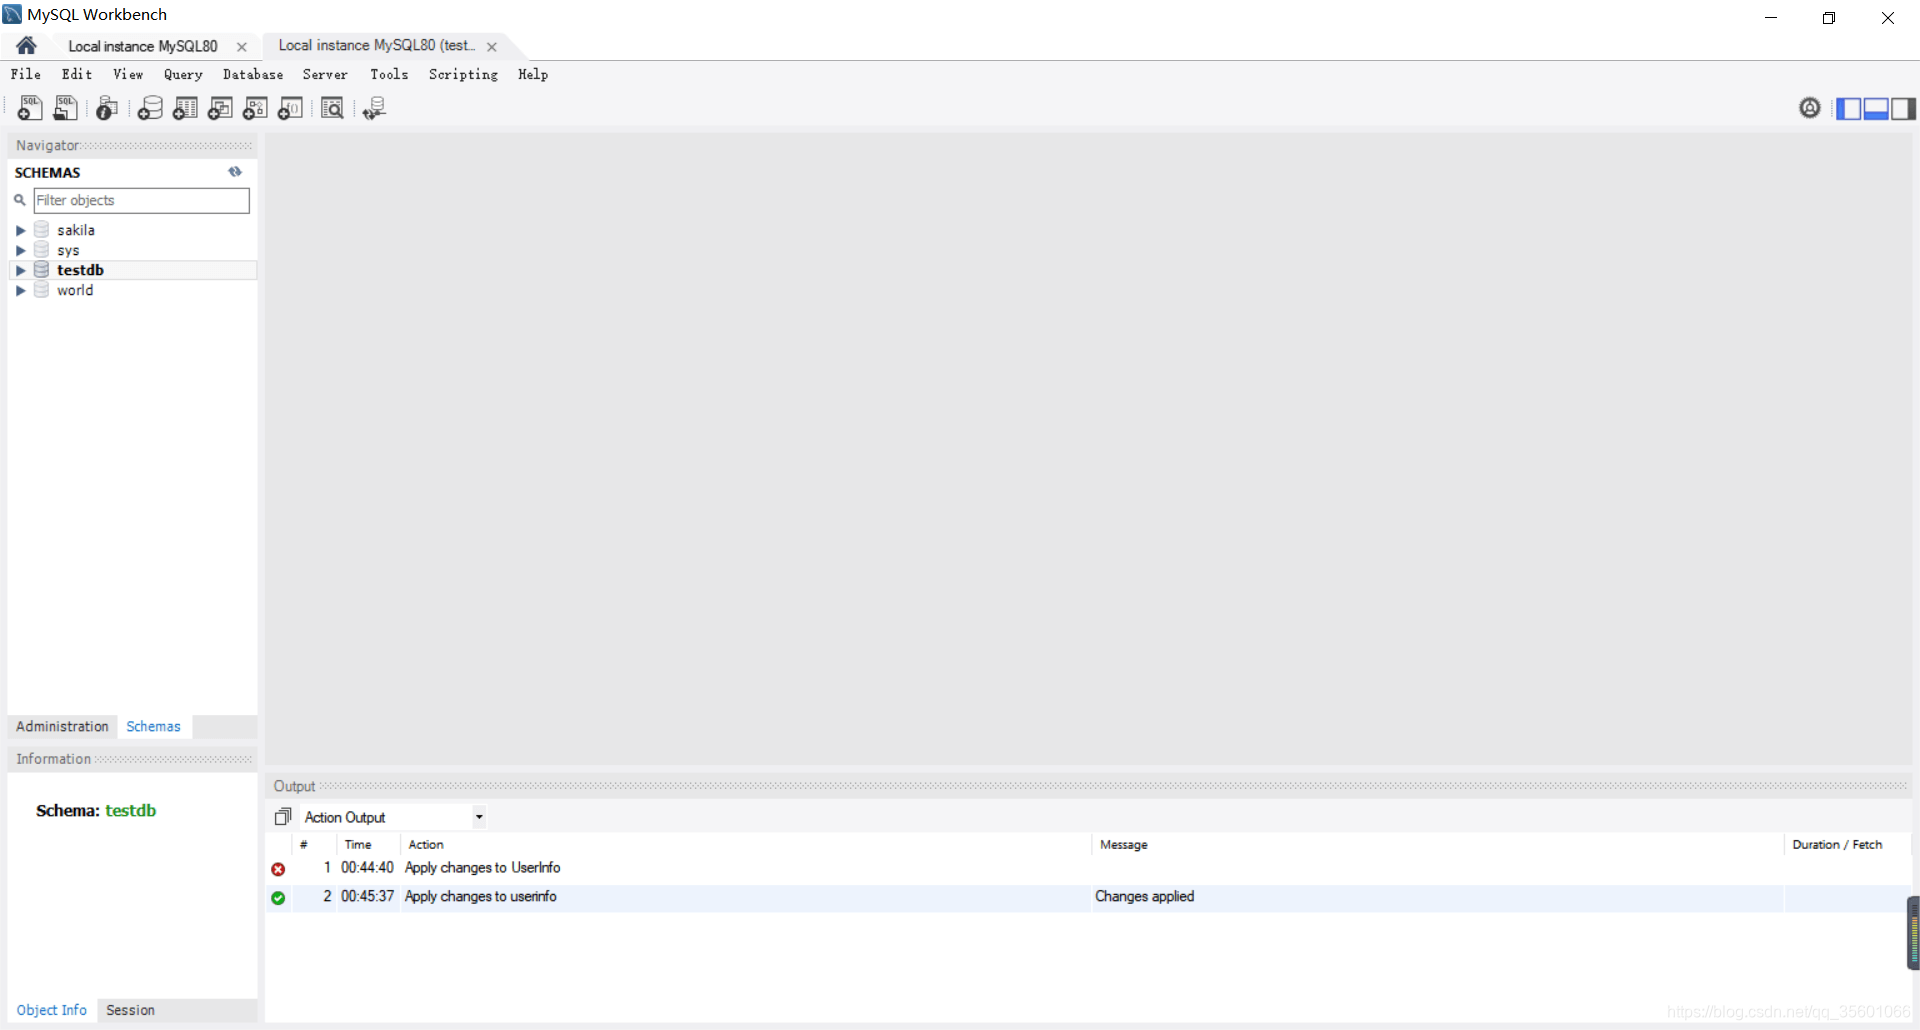The height and width of the screenshot is (1030, 1920).
Task: Switch to the Session tab
Action: 130,1010
